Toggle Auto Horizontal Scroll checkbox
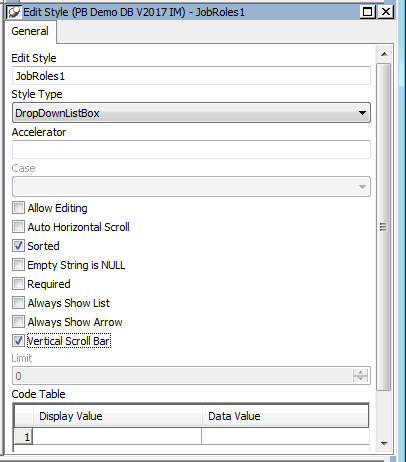 [18, 227]
